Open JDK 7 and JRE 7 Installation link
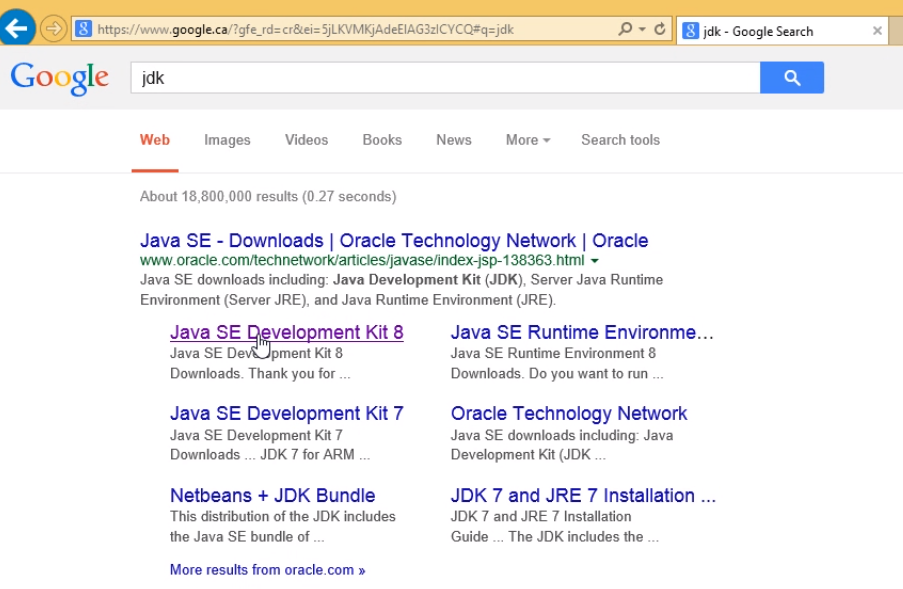The width and height of the screenshot is (903, 589). click(x=583, y=495)
